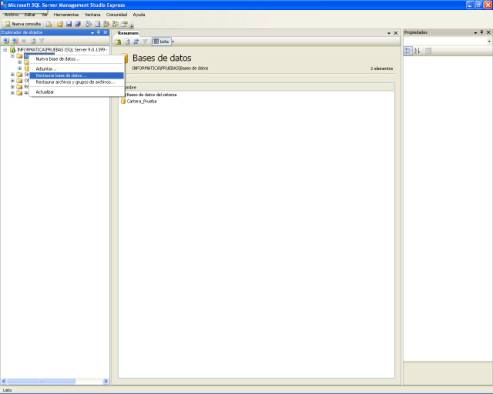Click the Nueva consulta toolbar button

pyautogui.click(x=23, y=24)
